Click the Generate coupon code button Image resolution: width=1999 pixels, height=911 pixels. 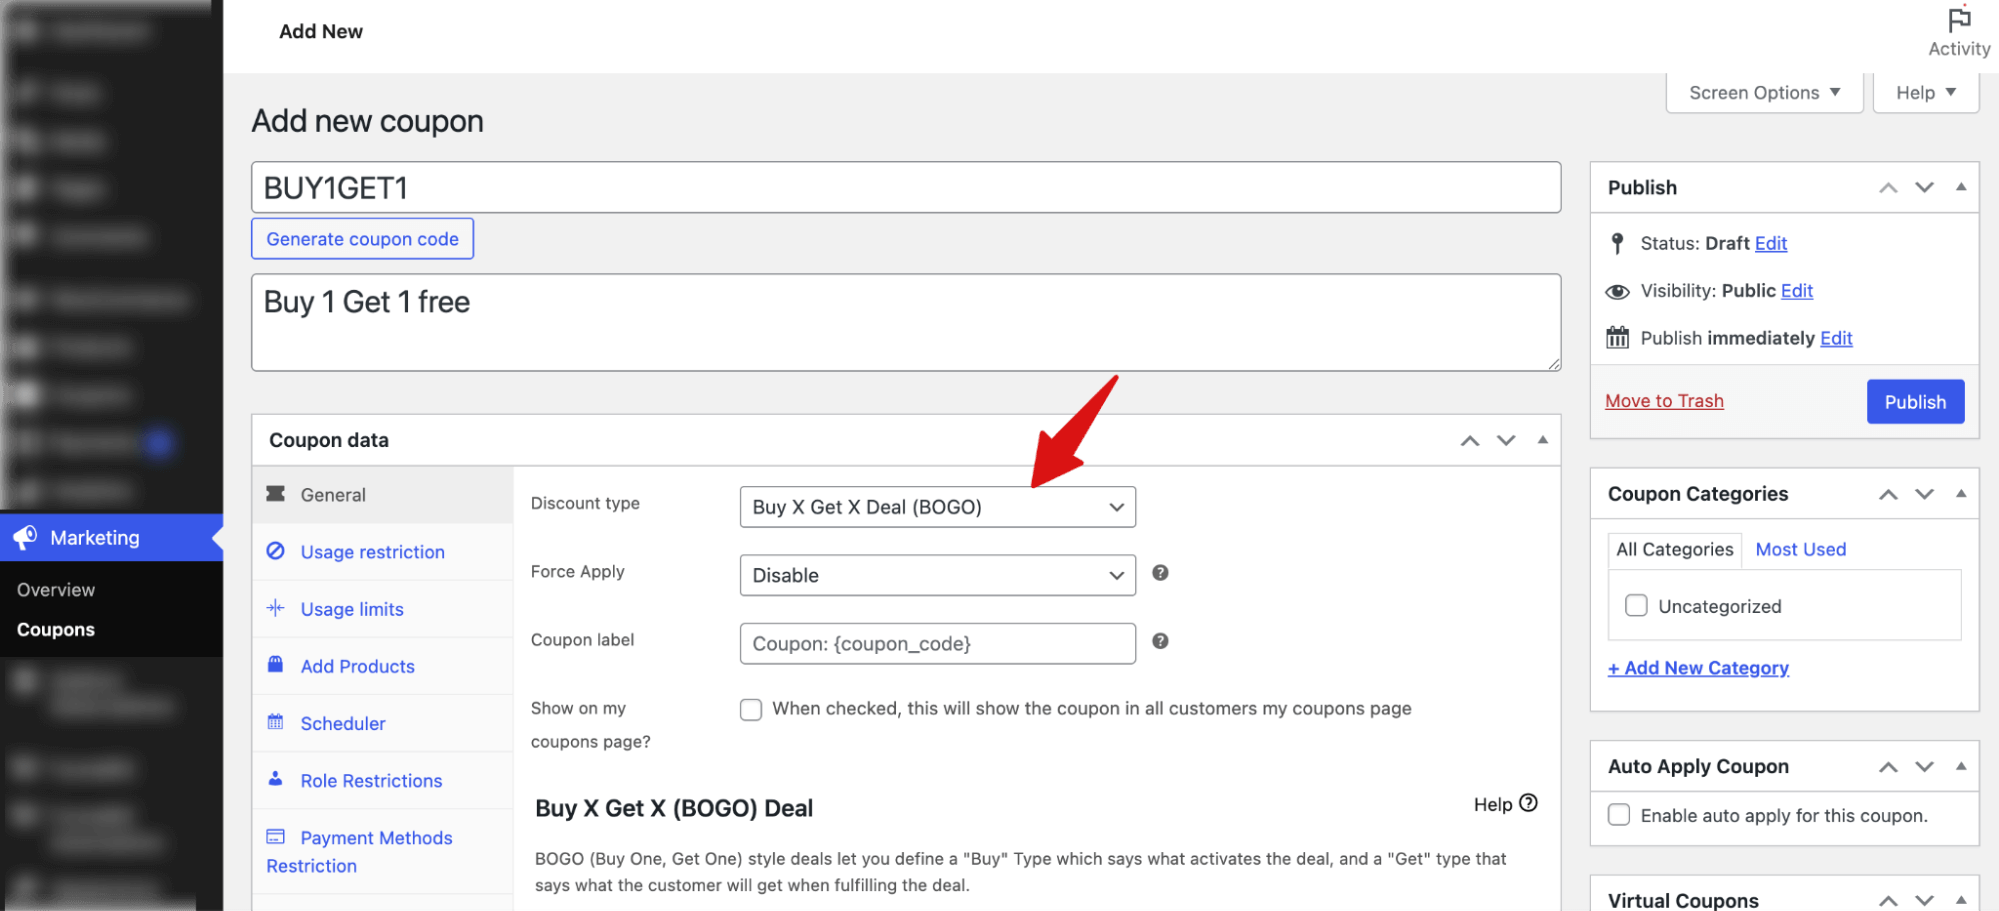(x=362, y=239)
